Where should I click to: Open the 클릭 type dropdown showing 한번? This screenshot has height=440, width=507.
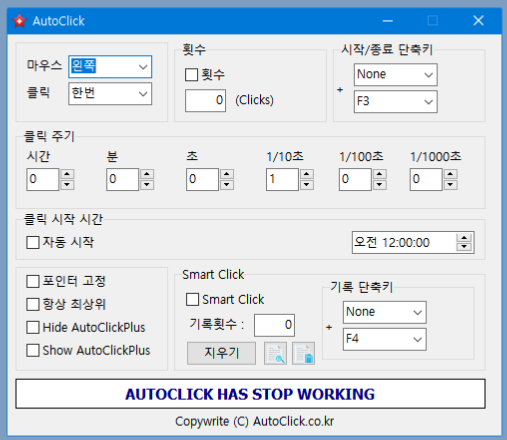110,94
